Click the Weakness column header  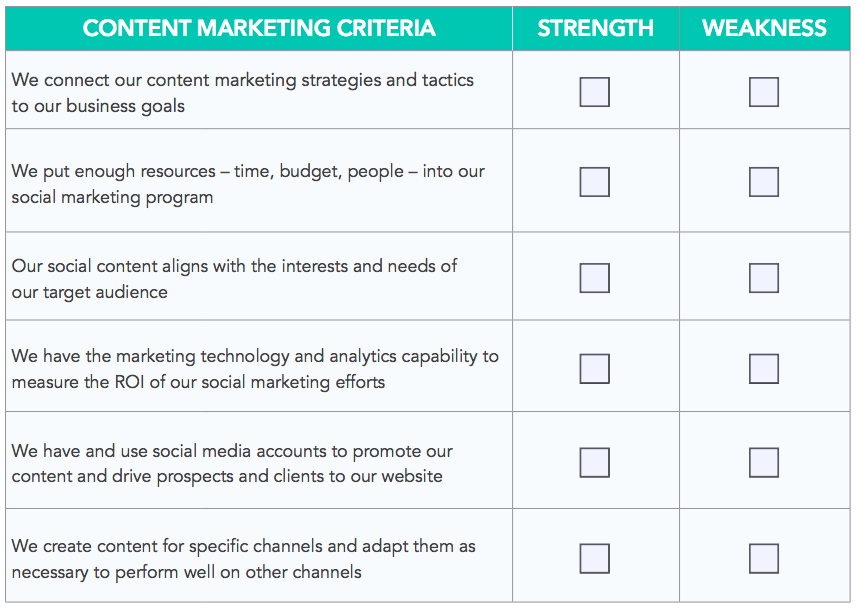pos(764,28)
